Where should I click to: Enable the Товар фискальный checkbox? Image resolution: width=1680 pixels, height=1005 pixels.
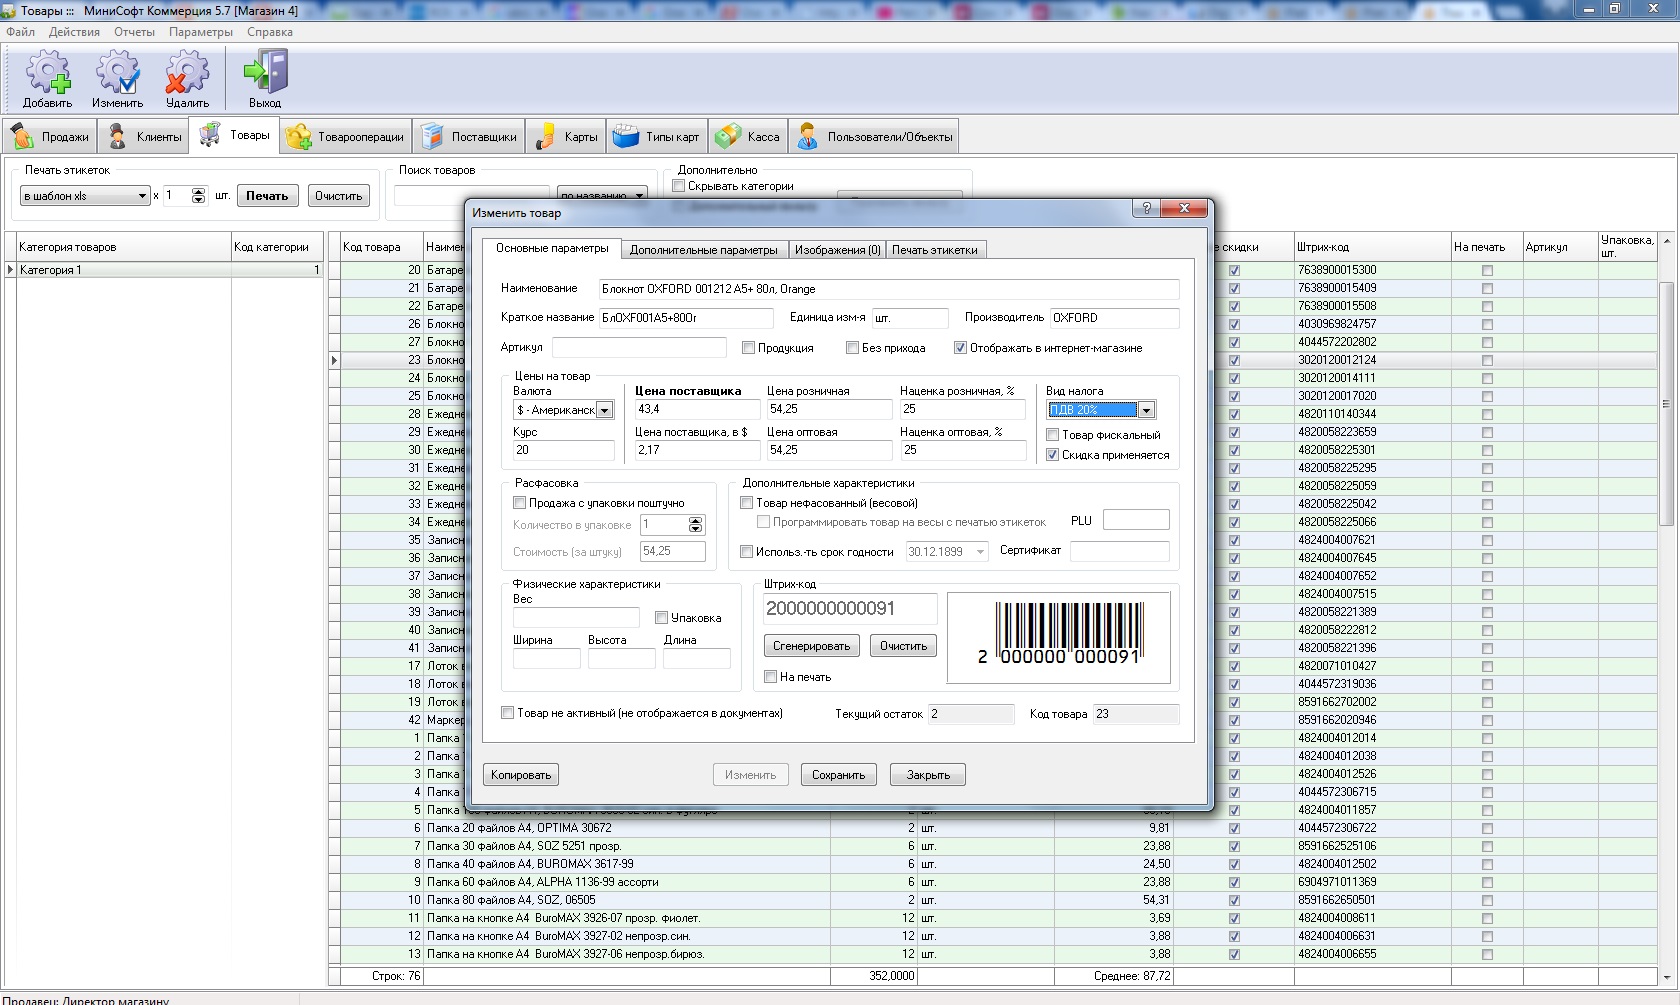pos(1053,435)
